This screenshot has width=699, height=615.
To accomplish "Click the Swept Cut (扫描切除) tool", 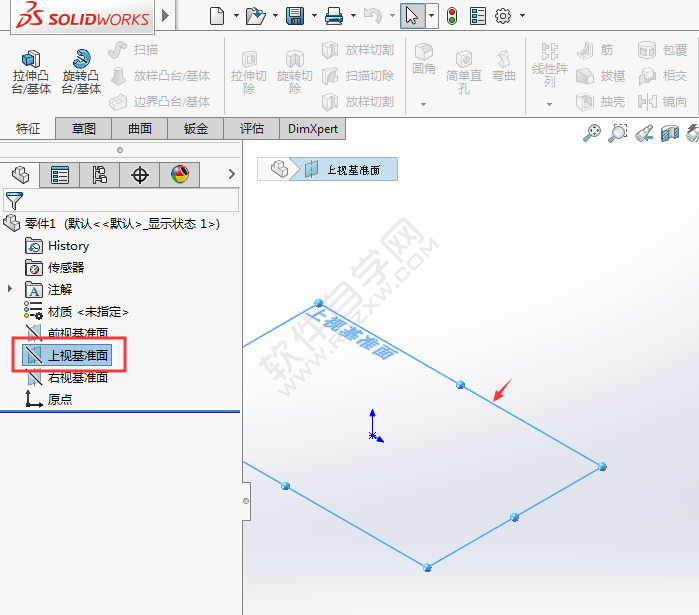I will click(358, 76).
